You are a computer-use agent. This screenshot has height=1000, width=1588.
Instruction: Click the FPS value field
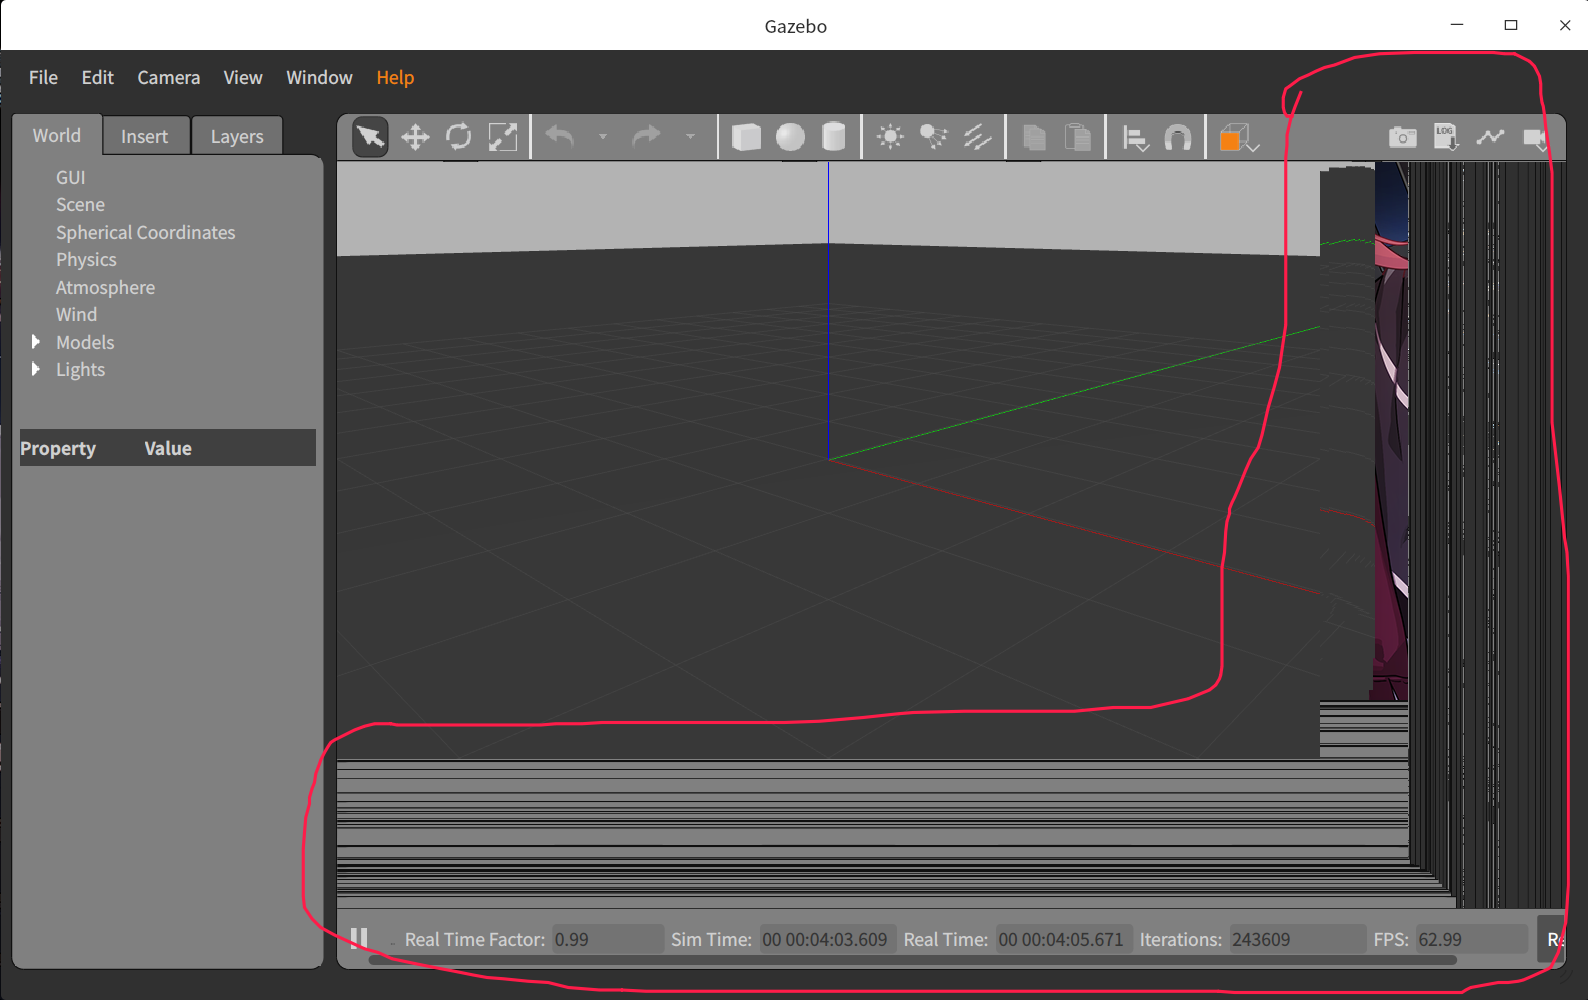pos(1472,939)
